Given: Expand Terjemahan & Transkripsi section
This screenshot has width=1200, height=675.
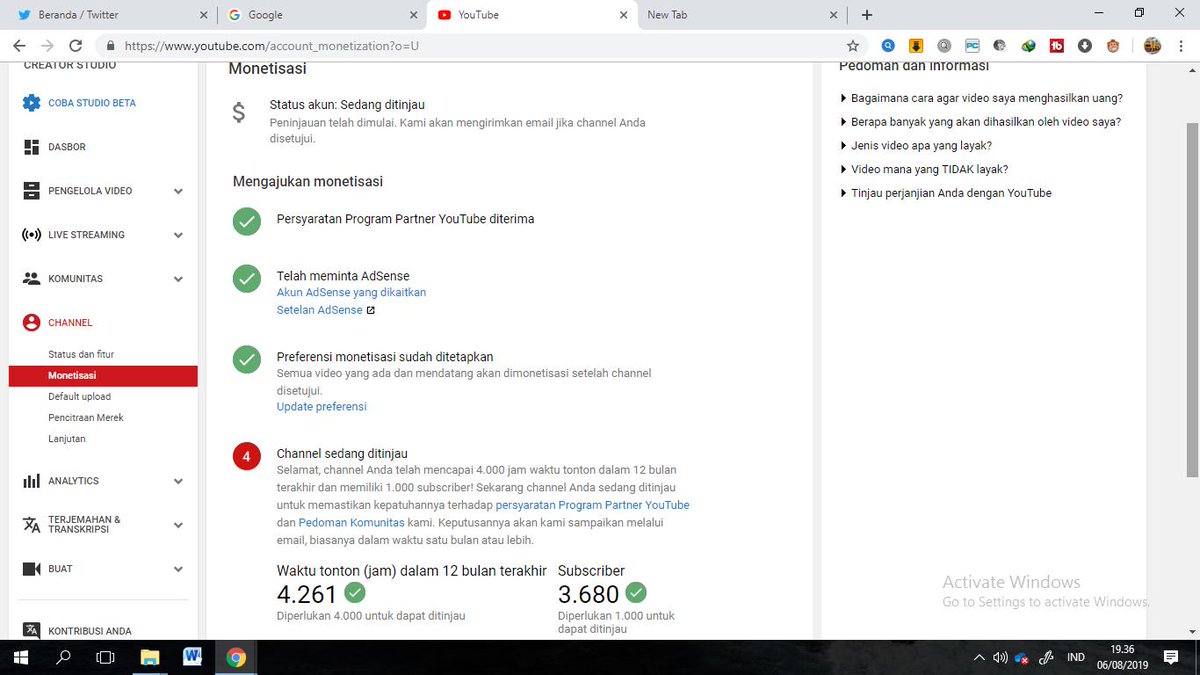Looking at the screenshot, I should pyautogui.click(x=178, y=525).
